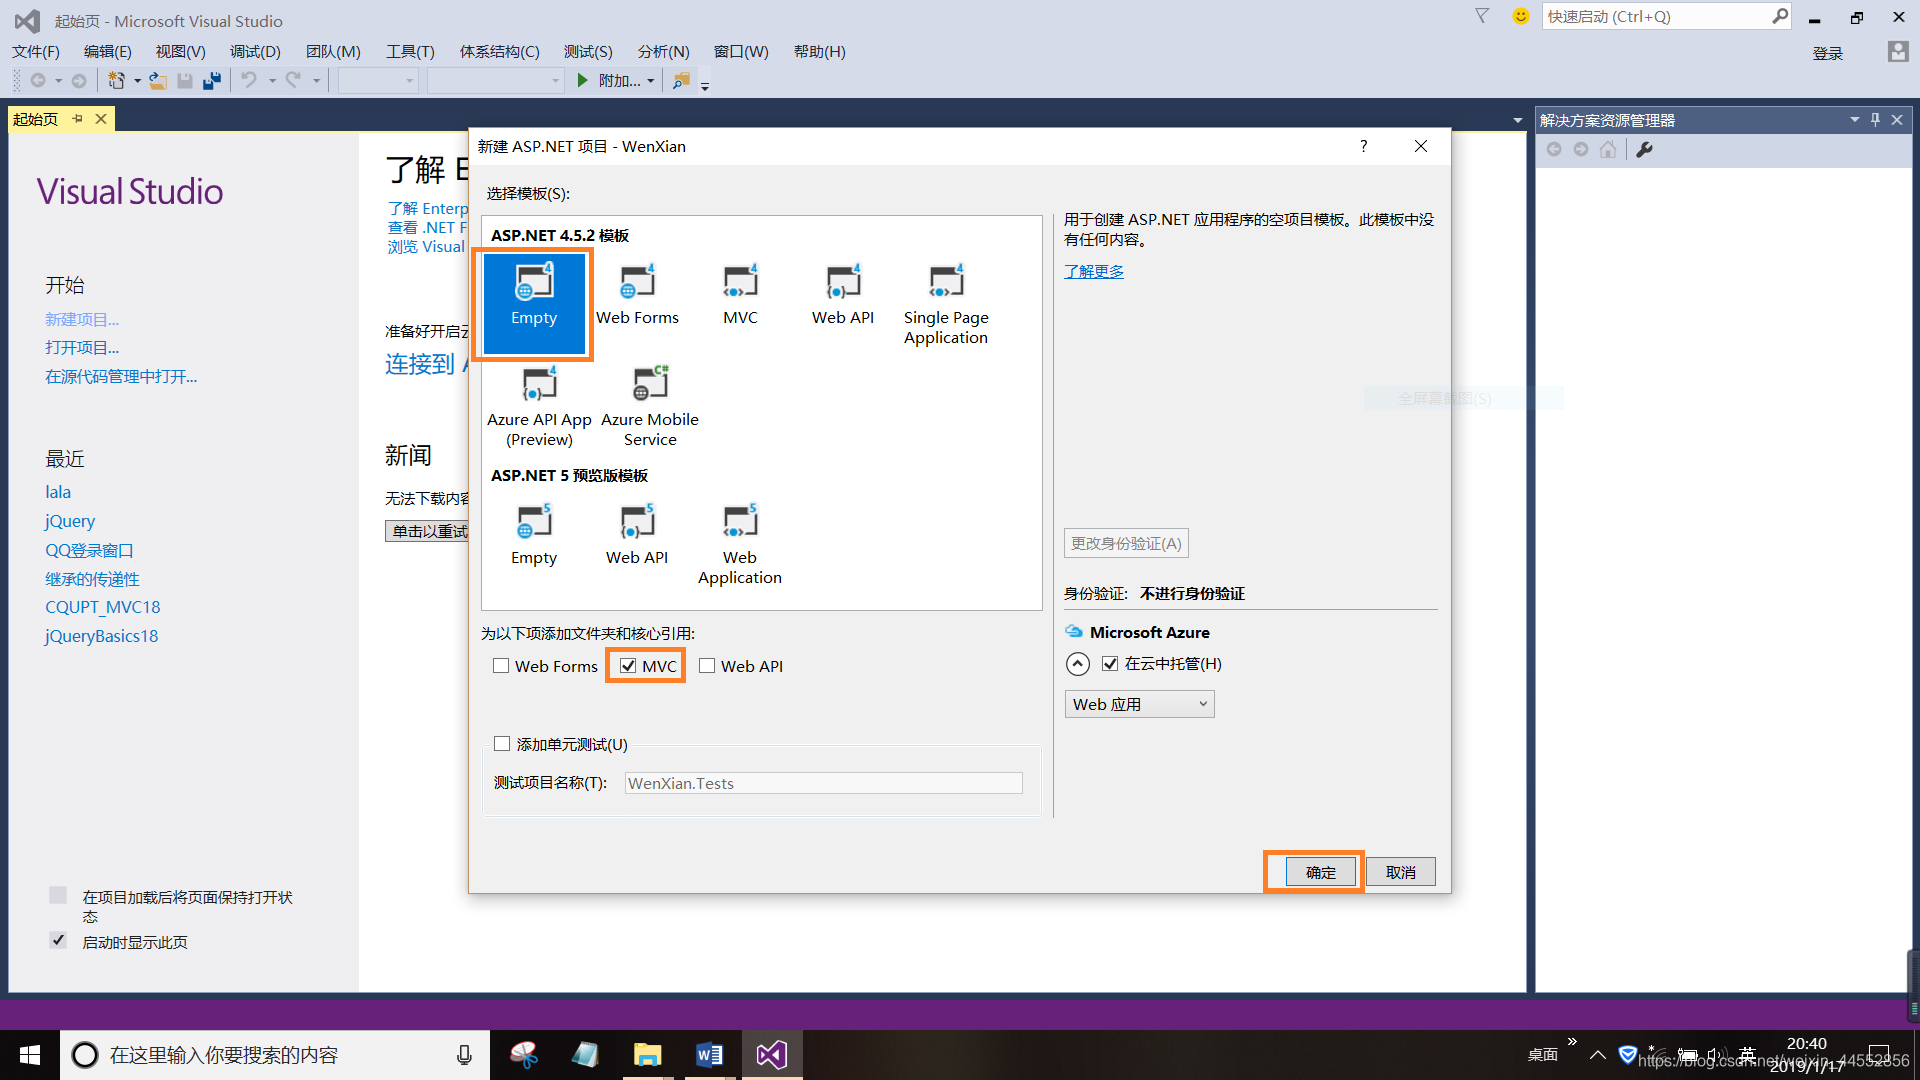Click the notifications filter flag icon
The width and height of the screenshot is (1920, 1080).
tap(1482, 16)
